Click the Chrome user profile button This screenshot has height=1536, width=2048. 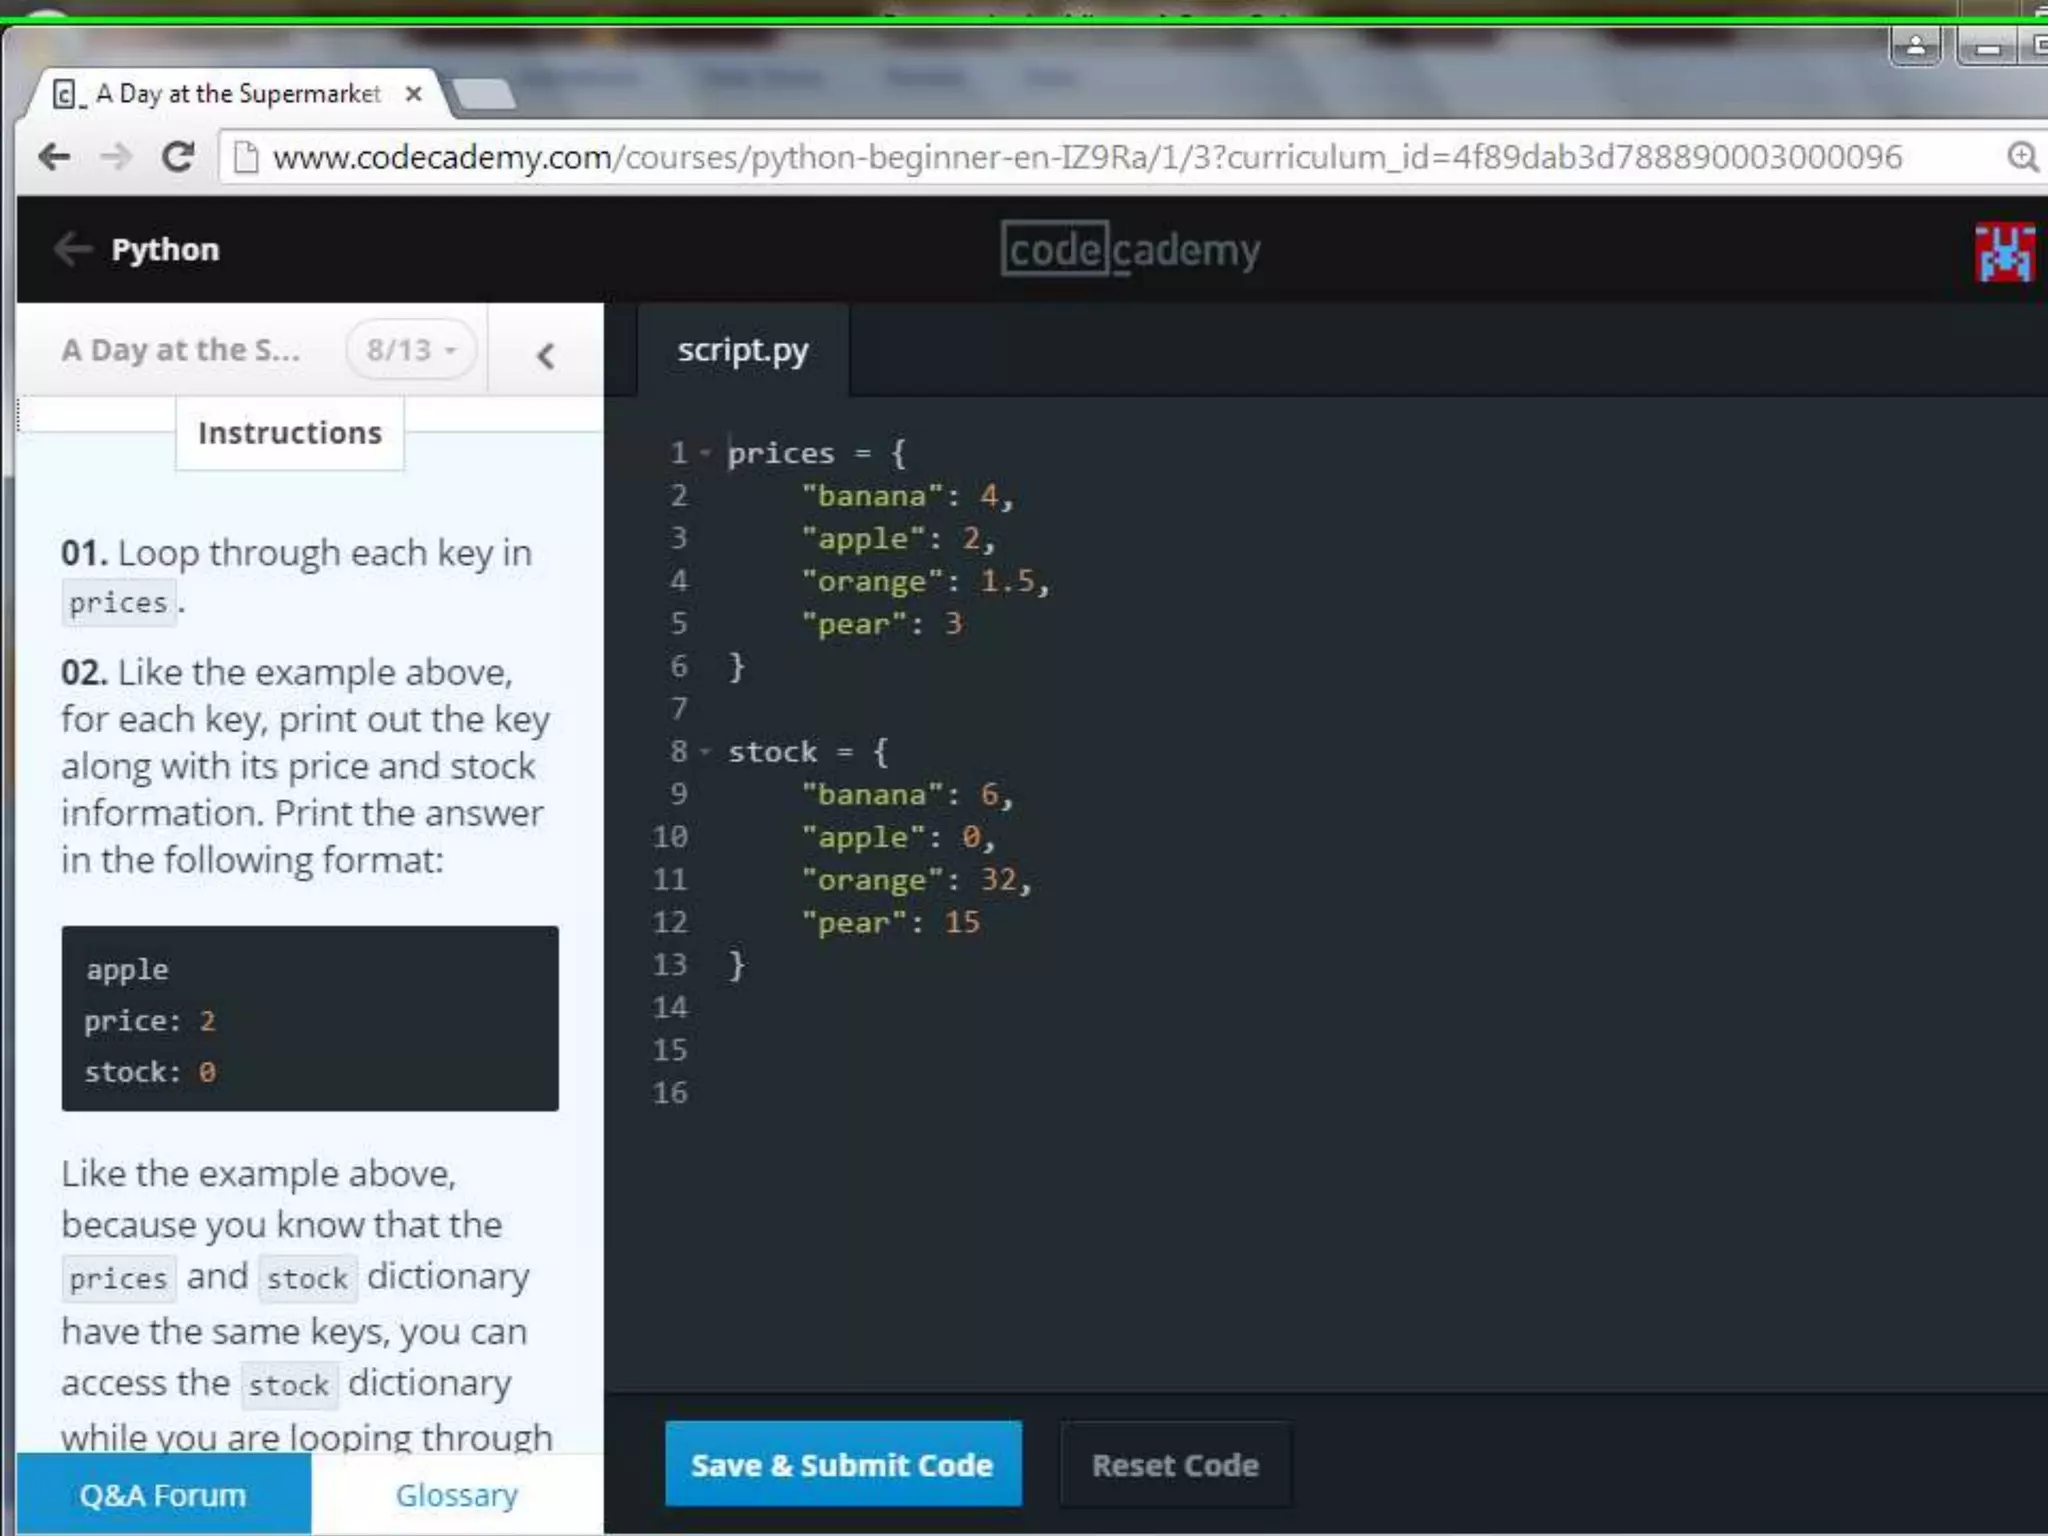pos(1915,47)
